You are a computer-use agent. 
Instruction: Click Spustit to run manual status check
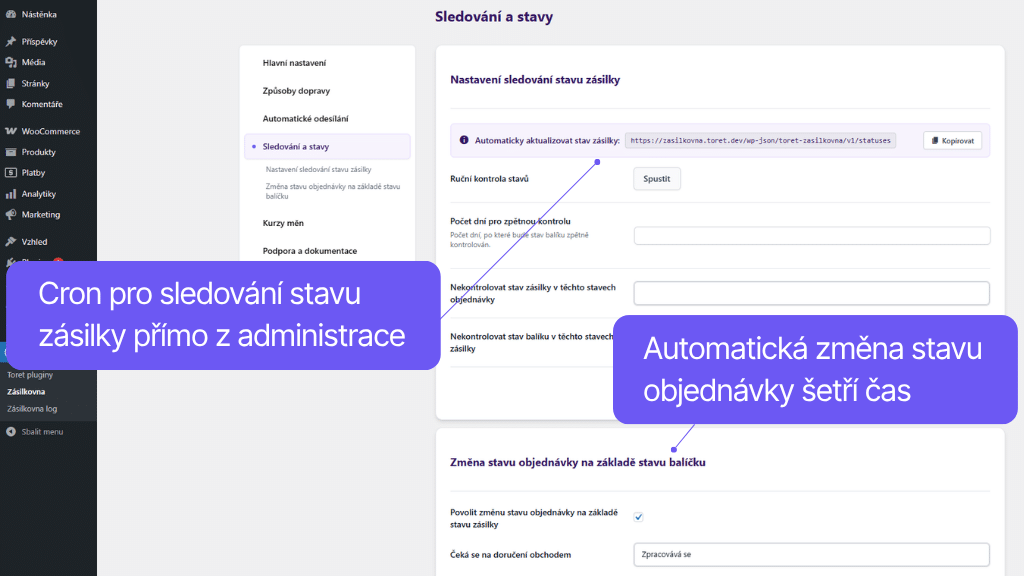pos(656,178)
